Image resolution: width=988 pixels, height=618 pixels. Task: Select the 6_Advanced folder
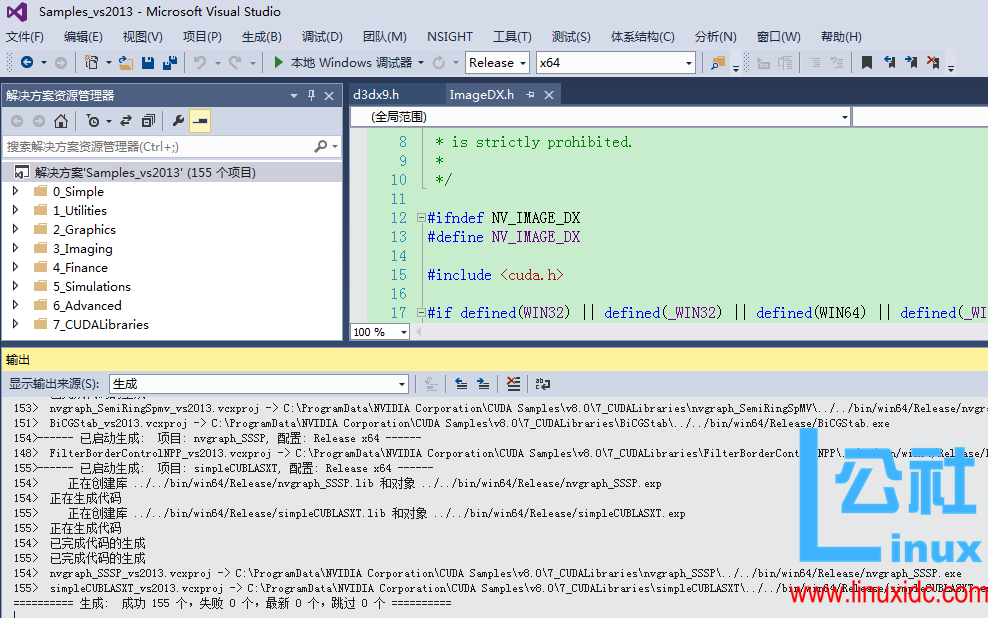pyautogui.click(x=87, y=305)
